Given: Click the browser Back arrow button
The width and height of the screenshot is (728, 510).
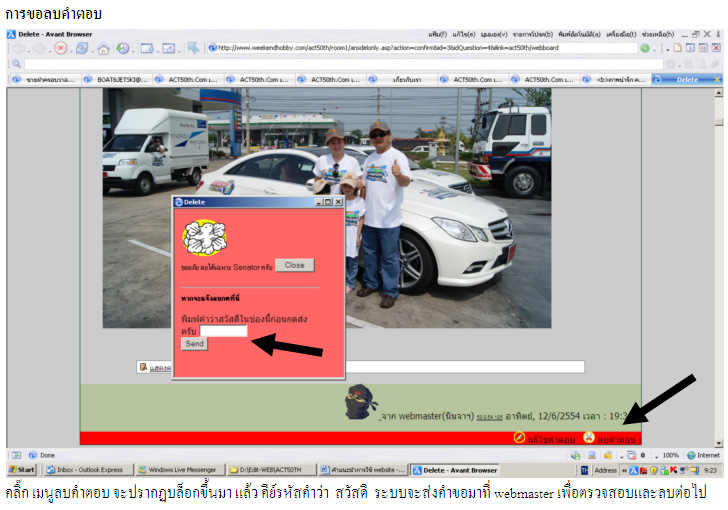Looking at the screenshot, I should pos(17,48).
